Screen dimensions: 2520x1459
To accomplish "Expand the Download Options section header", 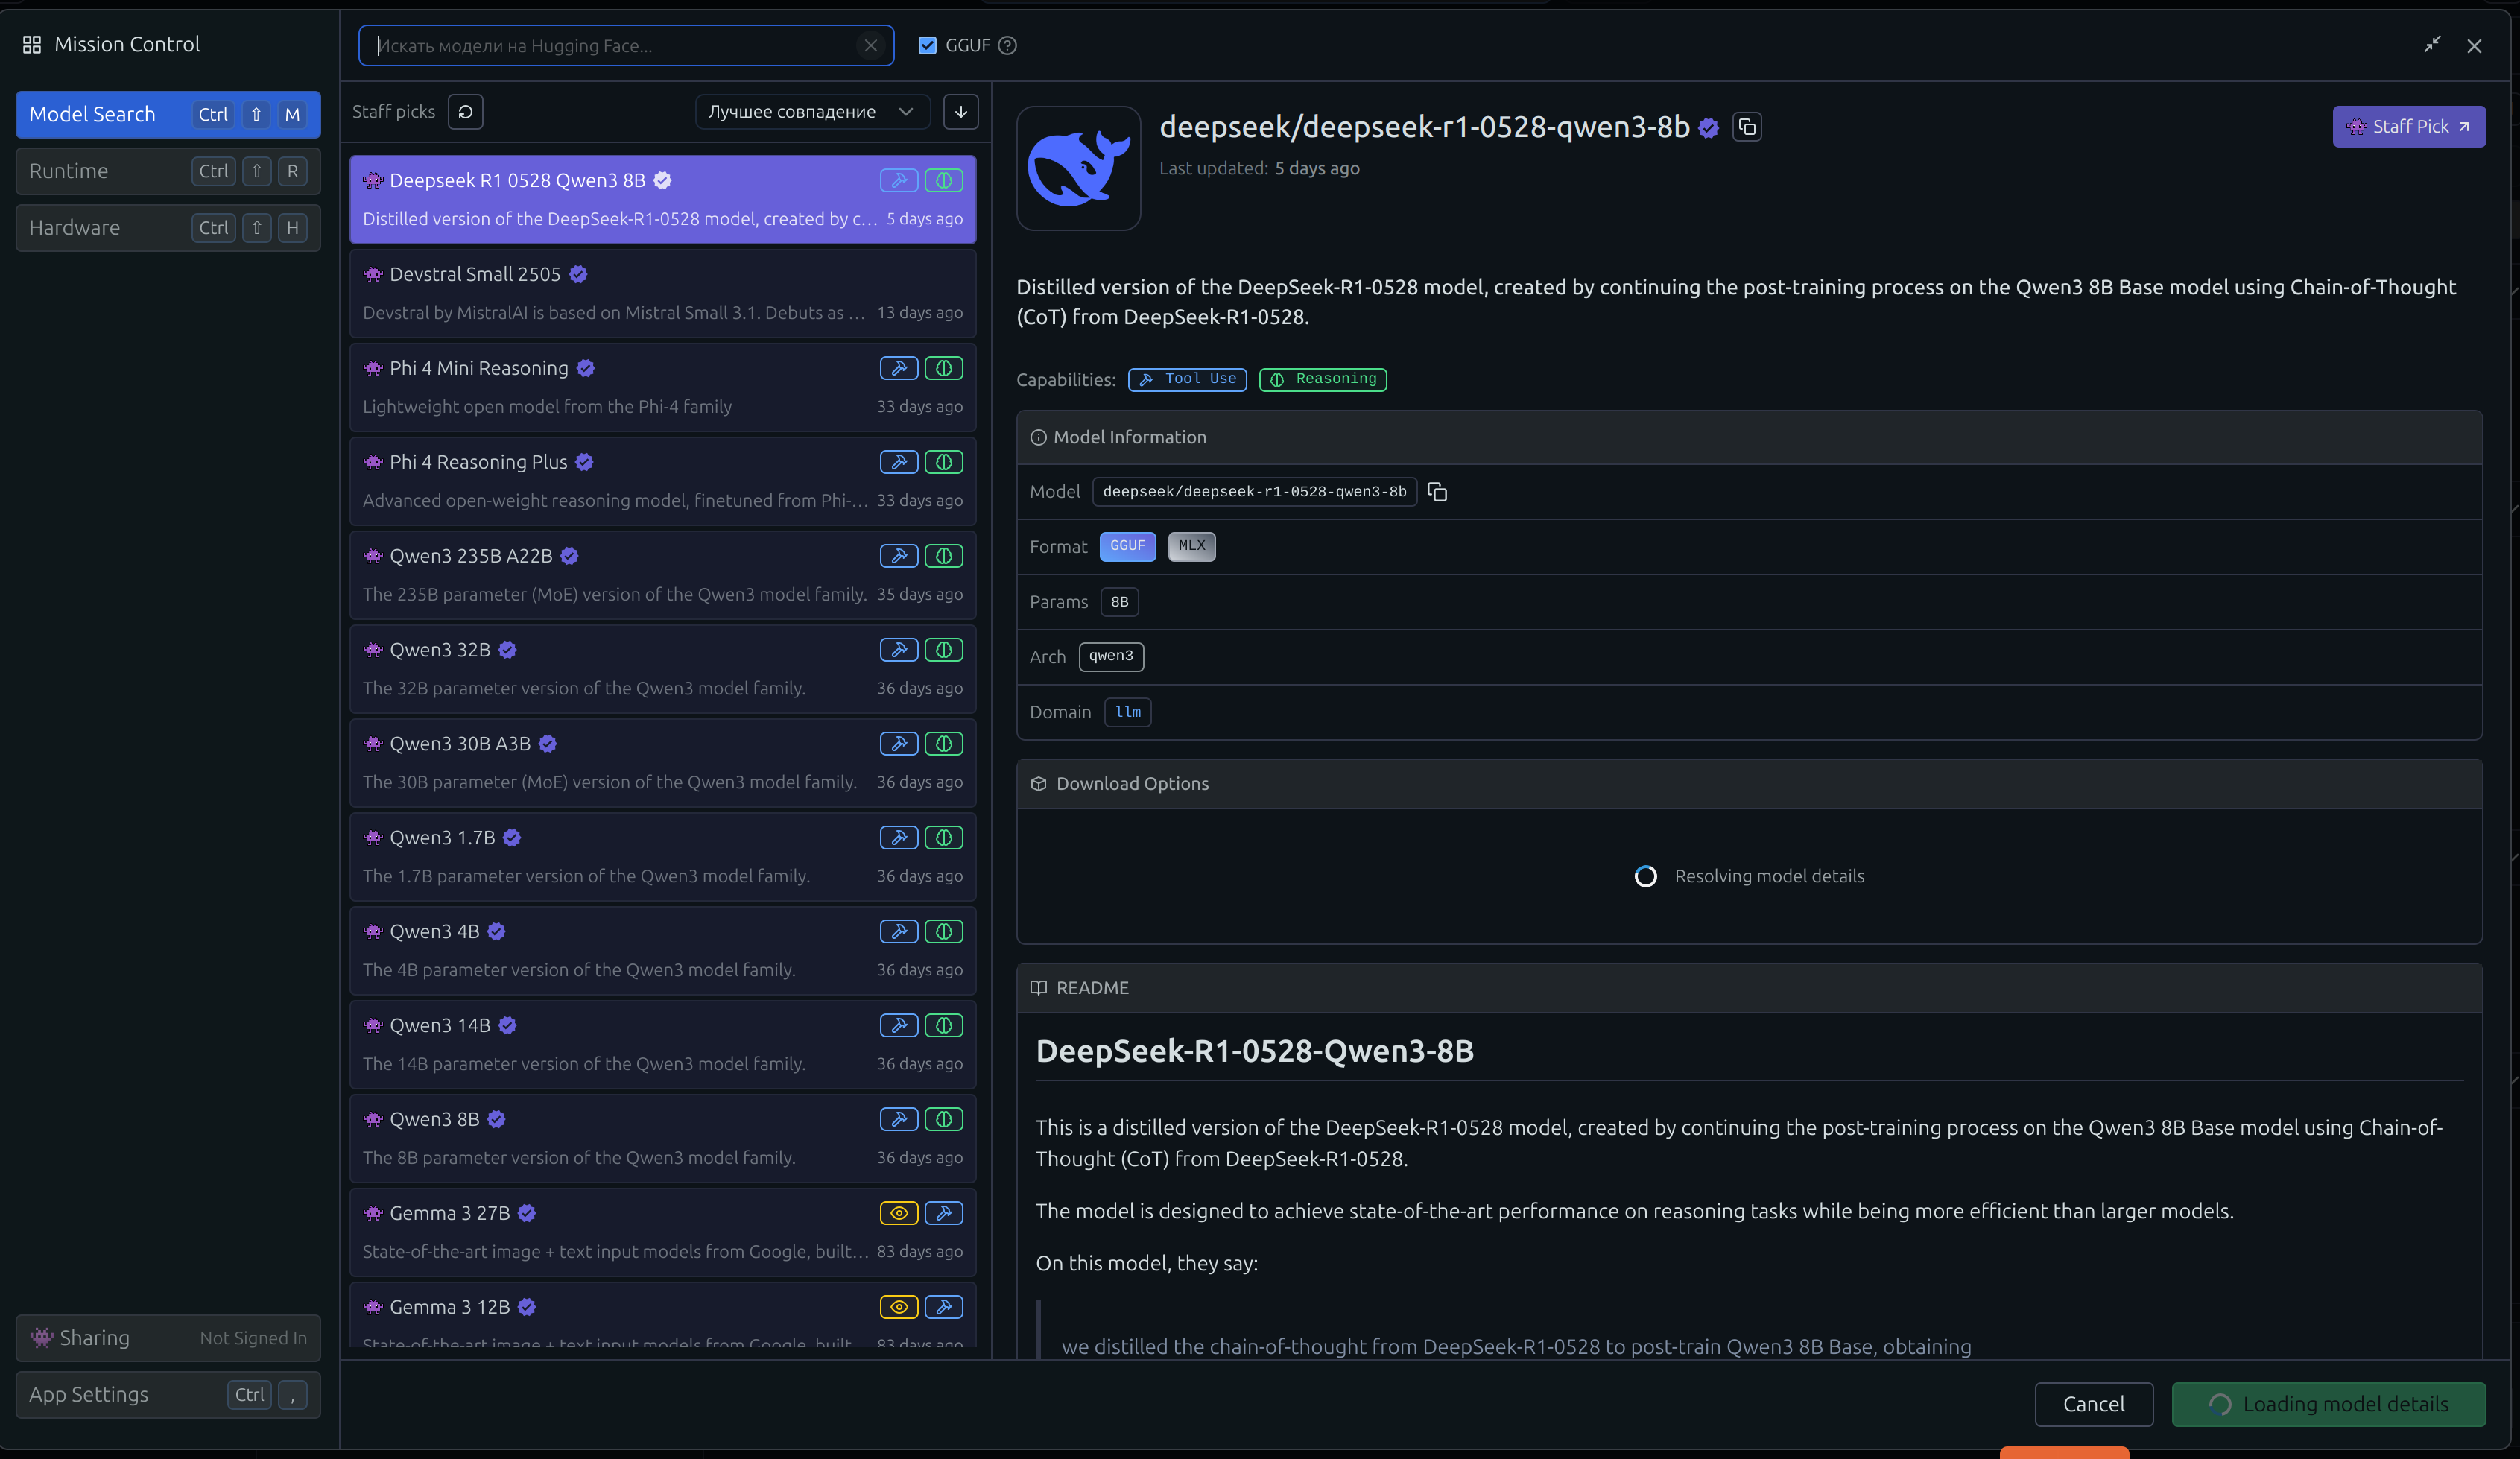I will [1132, 784].
